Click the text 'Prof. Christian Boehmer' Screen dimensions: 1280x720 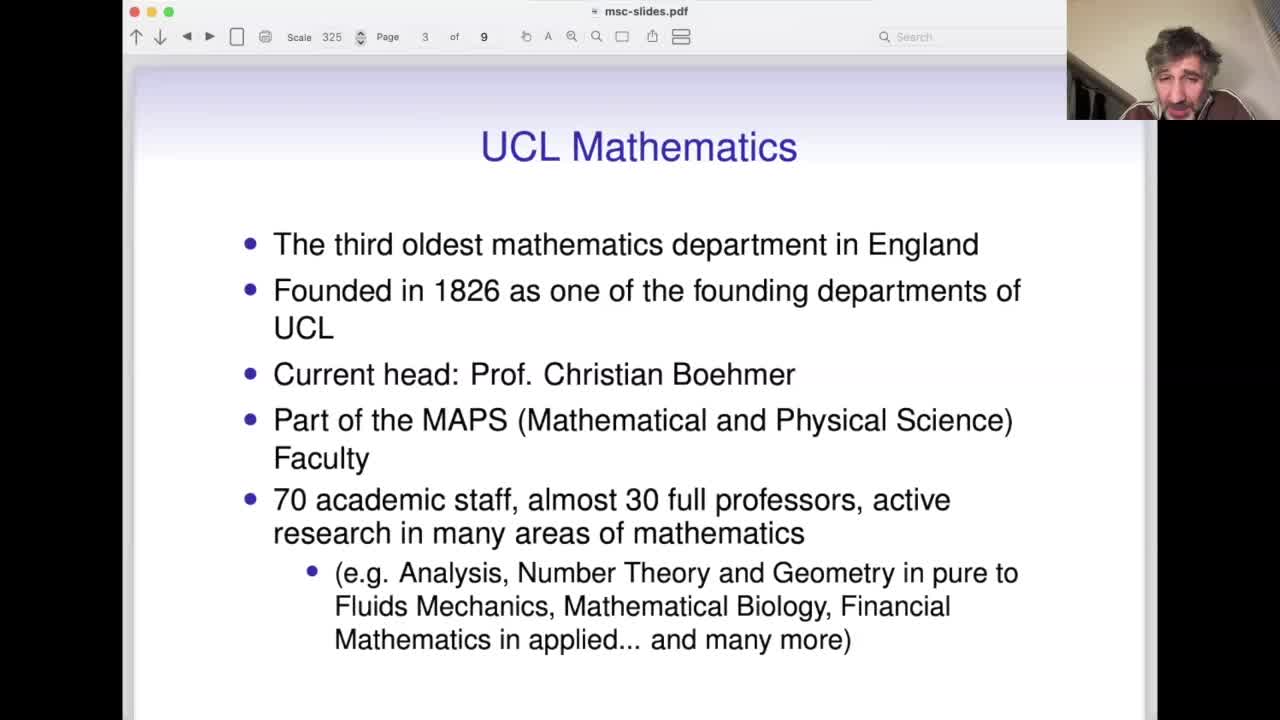[633, 374]
